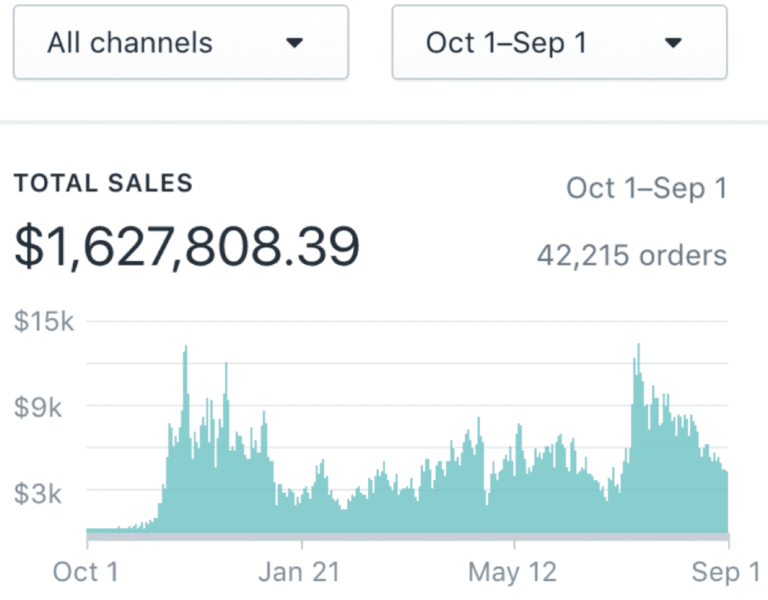Click the gray baseline bar under the chart
Image resolution: width=768 pixels, height=600 pixels.
[408, 537]
